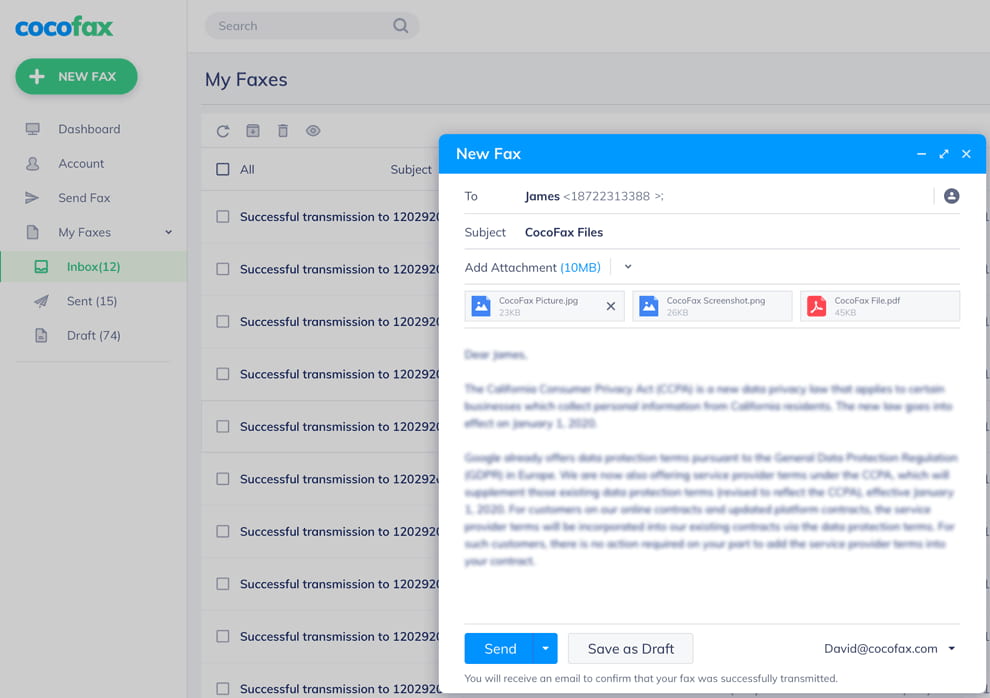
Task: Check the sixth Successful transmission row checkbox
Action: coord(223,479)
